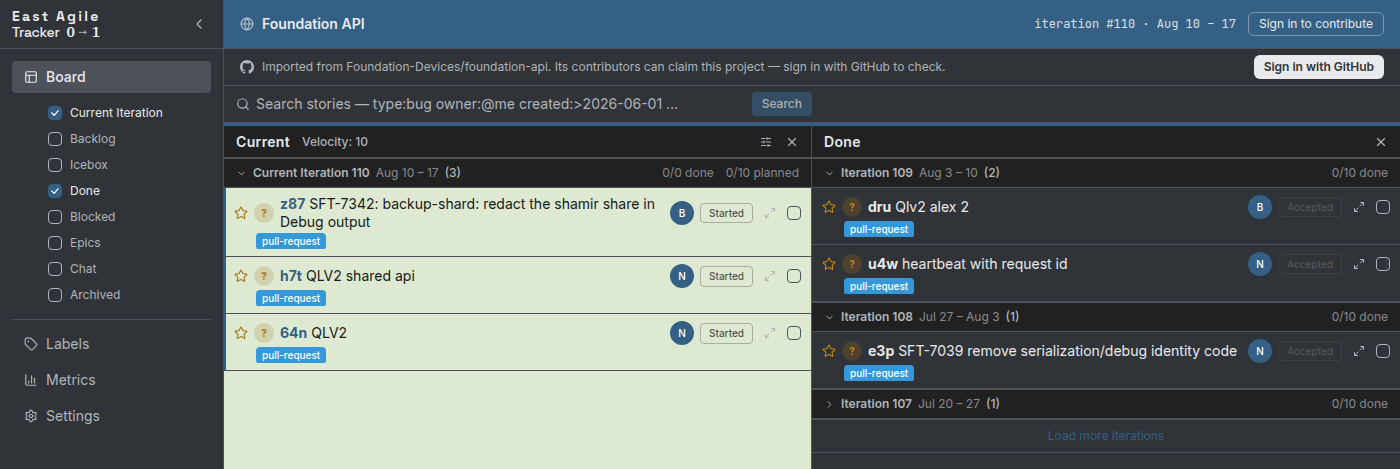Screen dimensions: 1400x469
Task: Click owner avatar B on z87 story
Action: click(681, 213)
